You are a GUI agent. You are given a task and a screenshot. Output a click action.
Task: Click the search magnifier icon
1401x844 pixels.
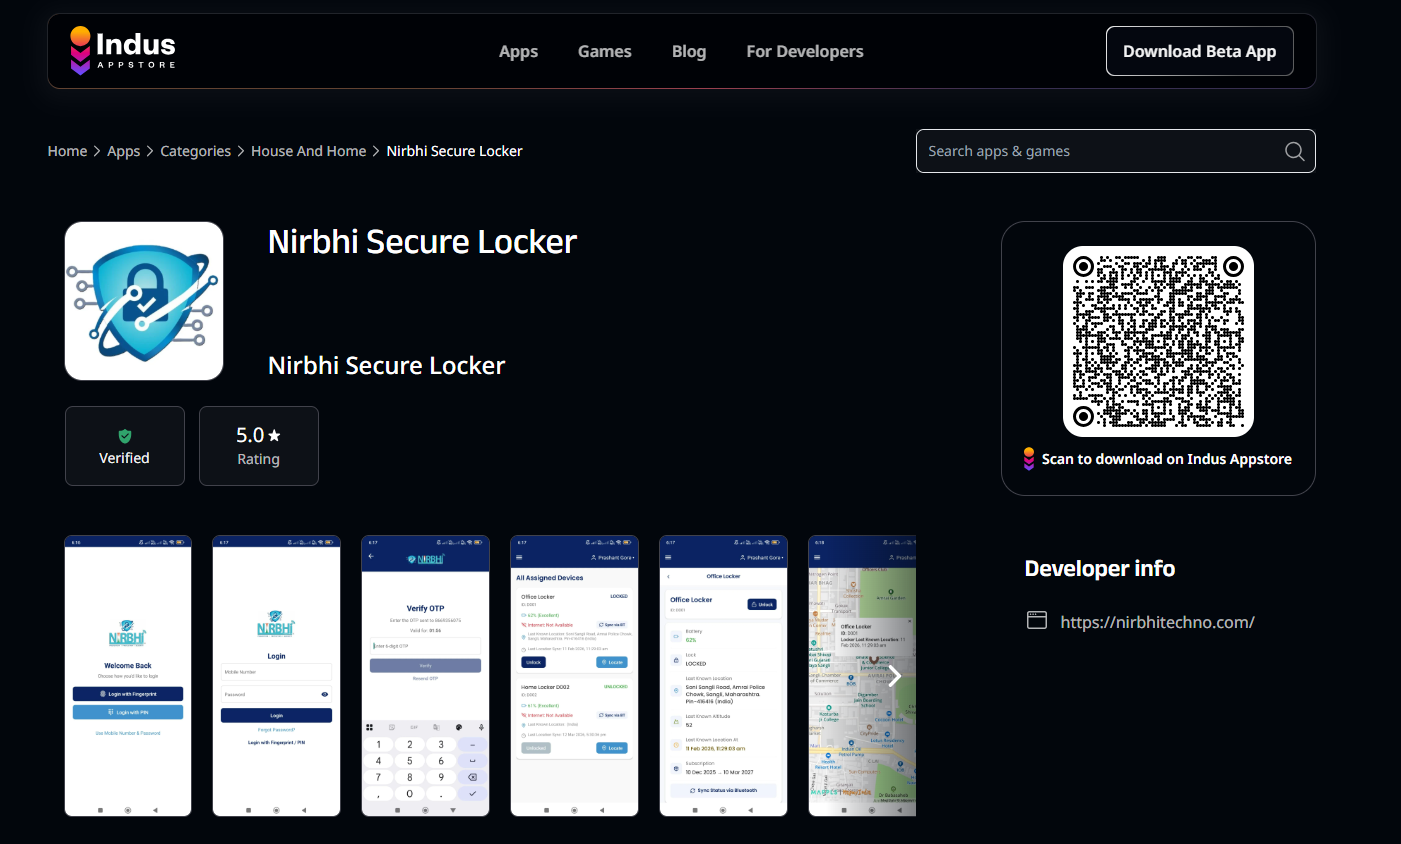[x=1294, y=151]
